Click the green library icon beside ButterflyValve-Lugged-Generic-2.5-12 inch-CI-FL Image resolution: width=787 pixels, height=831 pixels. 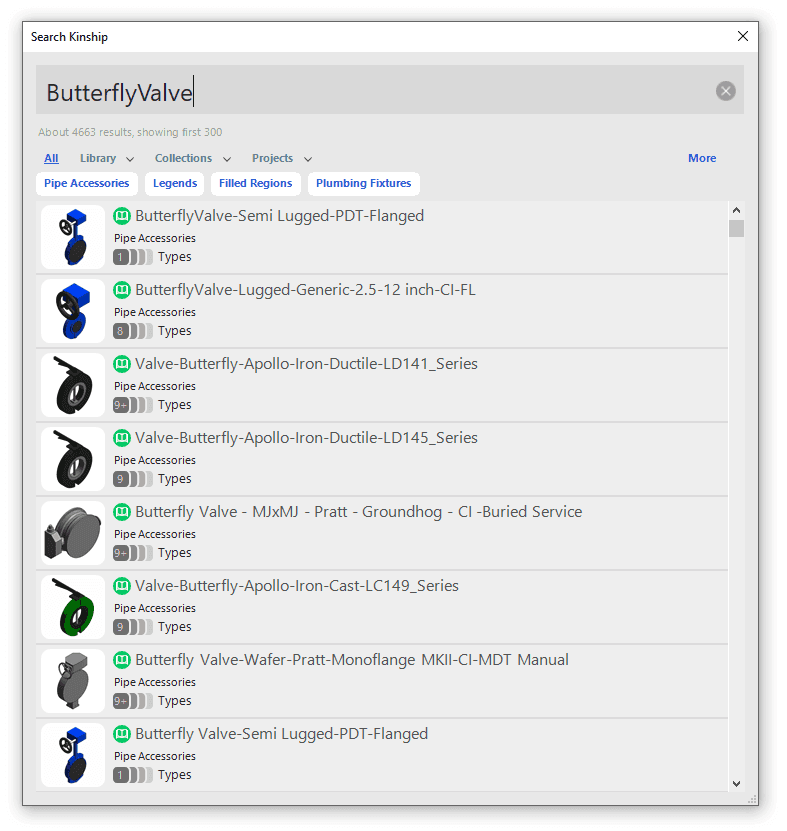coord(122,290)
